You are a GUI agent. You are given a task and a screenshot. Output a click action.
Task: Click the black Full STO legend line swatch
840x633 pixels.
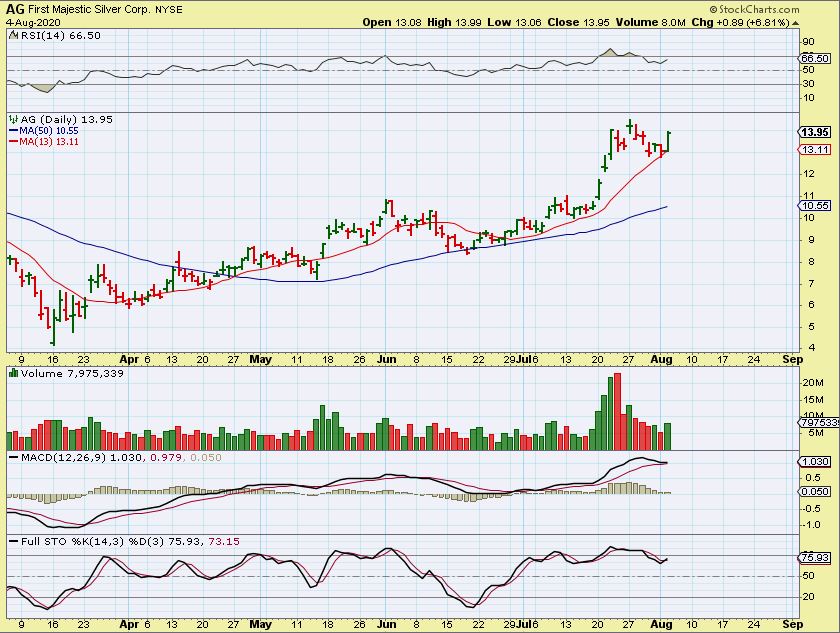(14, 541)
